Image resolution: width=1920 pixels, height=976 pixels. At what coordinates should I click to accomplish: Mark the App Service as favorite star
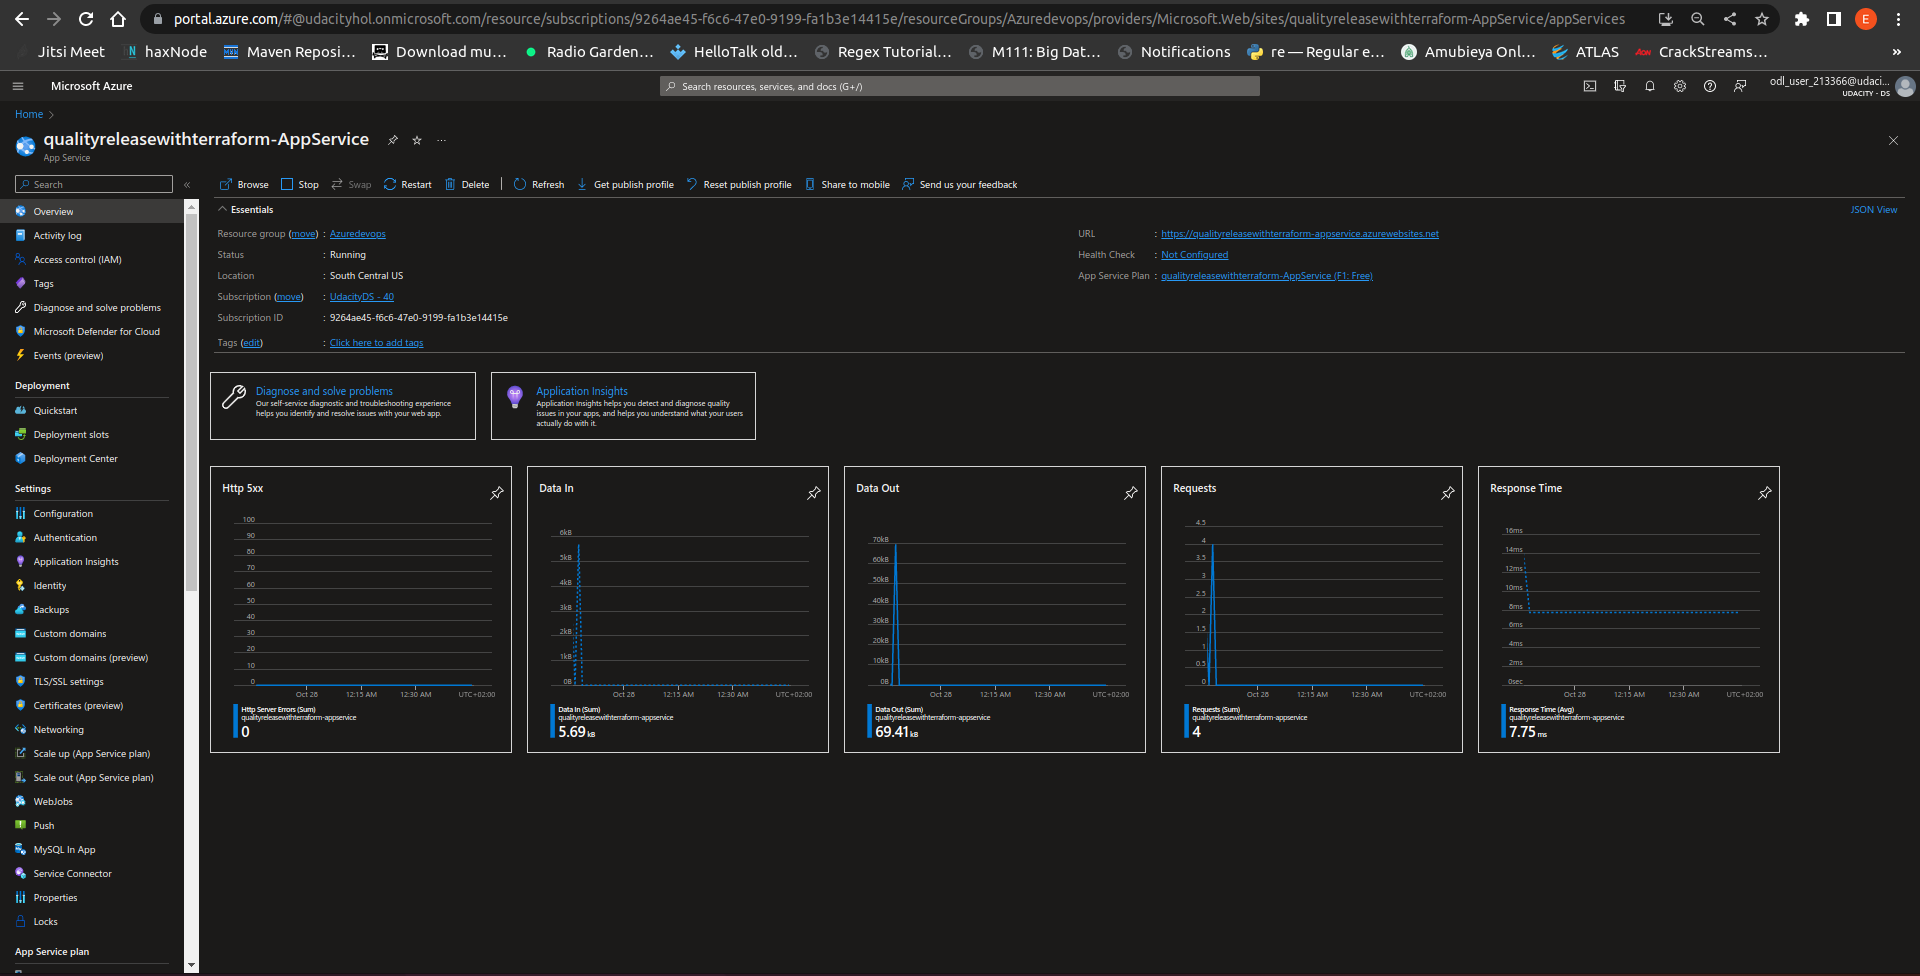click(417, 140)
